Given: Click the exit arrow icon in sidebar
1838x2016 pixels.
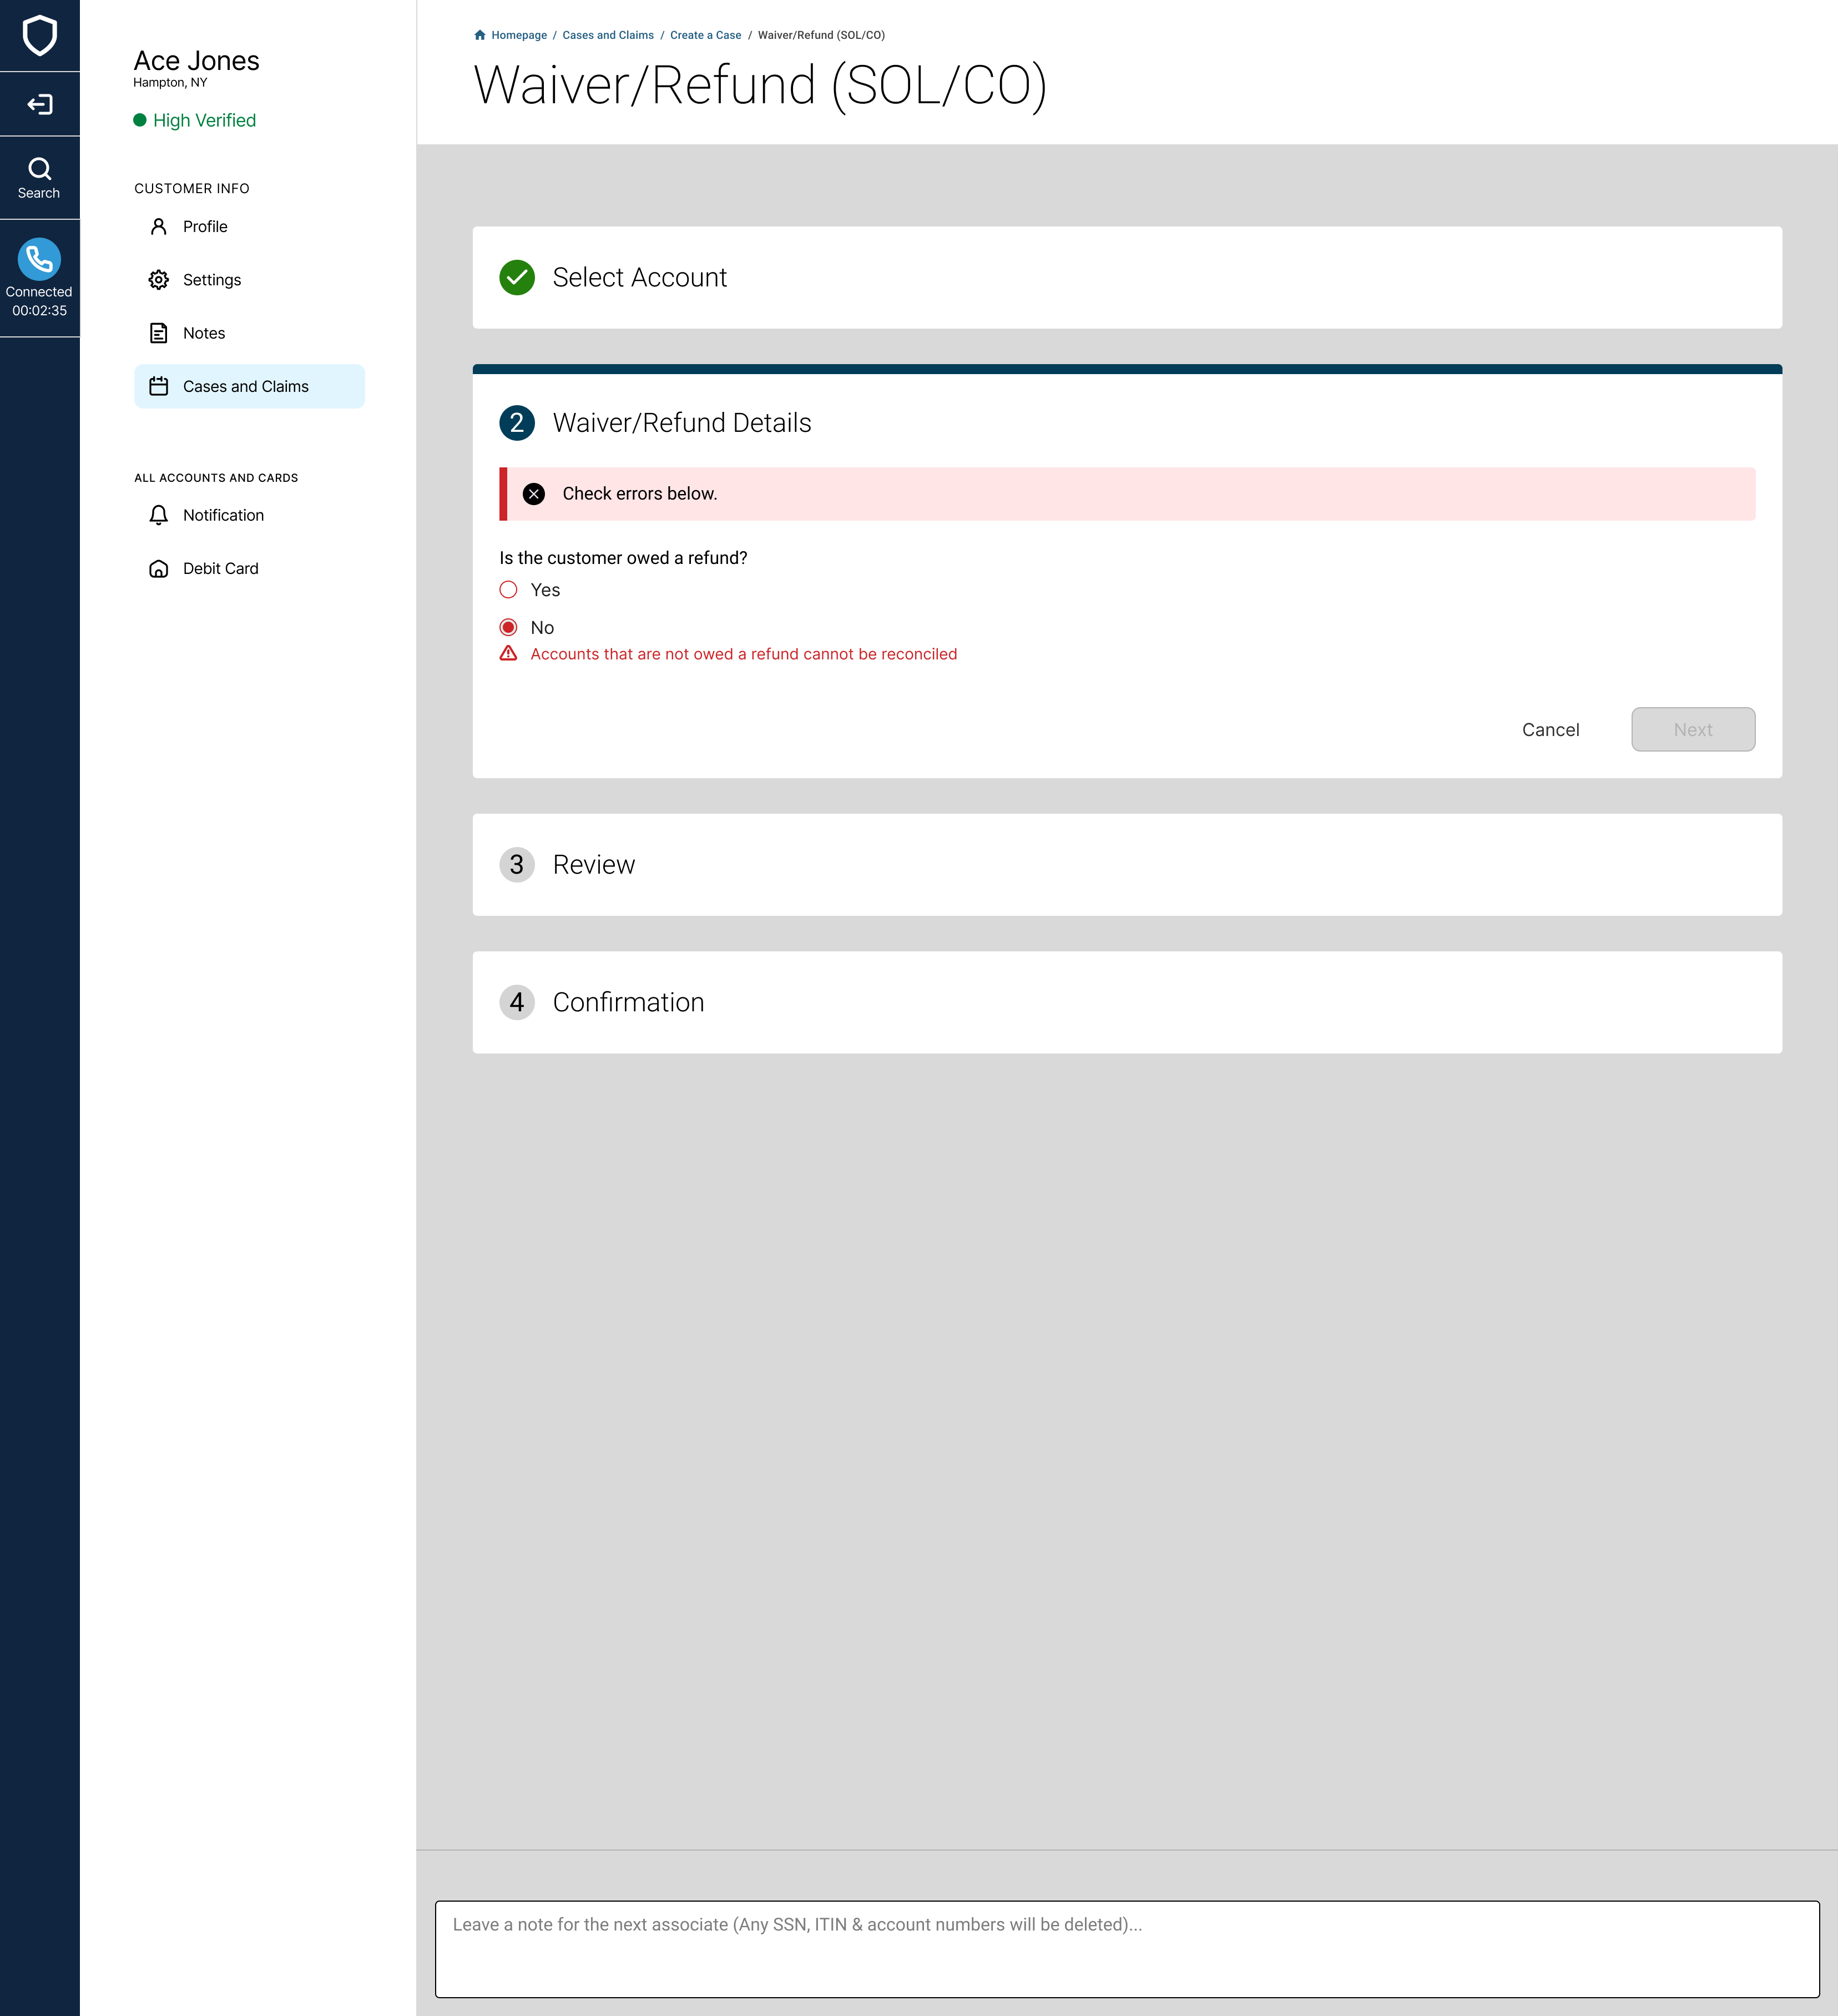Looking at the screenshot, I should point(39,104).
